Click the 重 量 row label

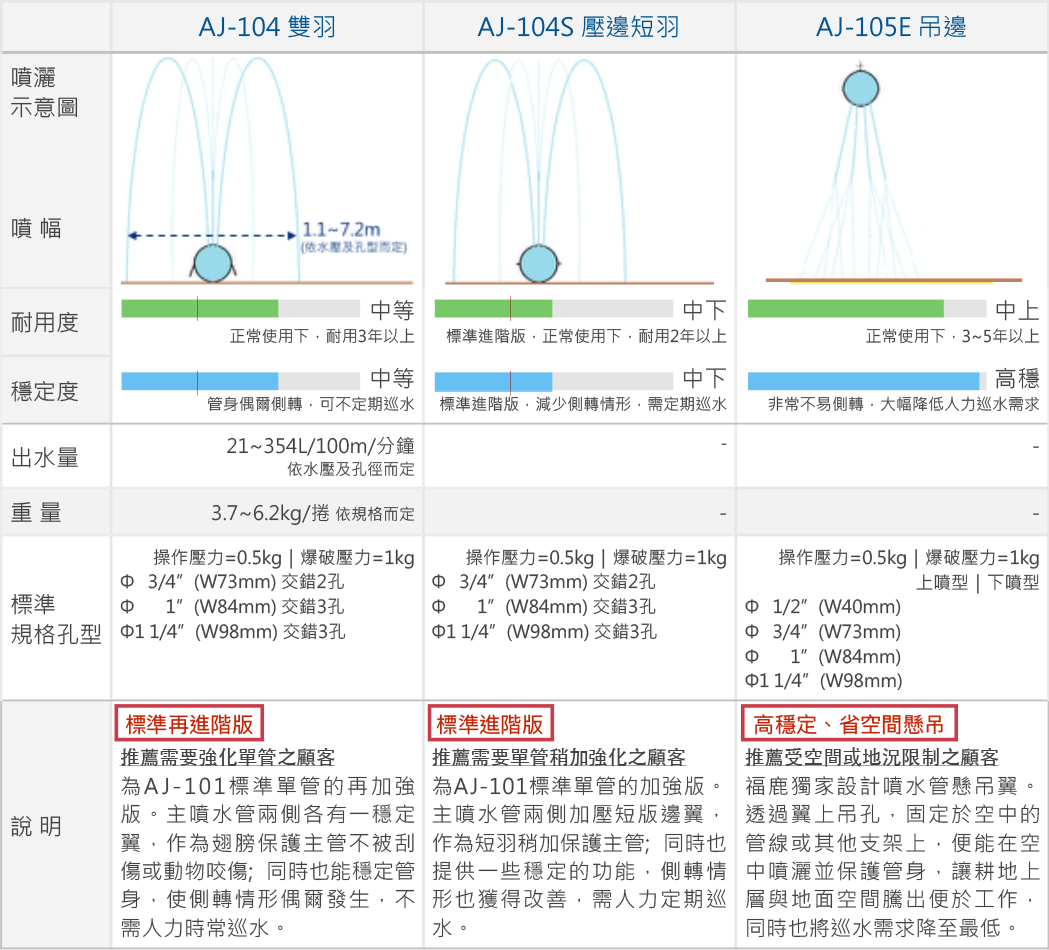36,512
